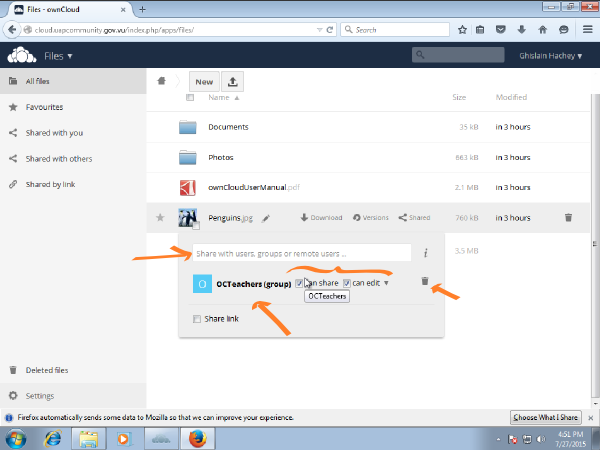Image resolution: width=600 pixels, height=450 pixels.
Task: Click the Documents folder icon
Action: [188, 127]
